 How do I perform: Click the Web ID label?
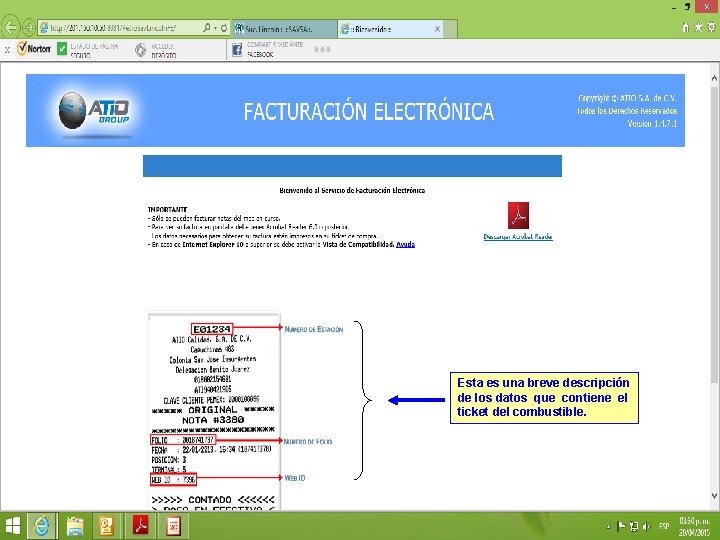tap(294, 478)
